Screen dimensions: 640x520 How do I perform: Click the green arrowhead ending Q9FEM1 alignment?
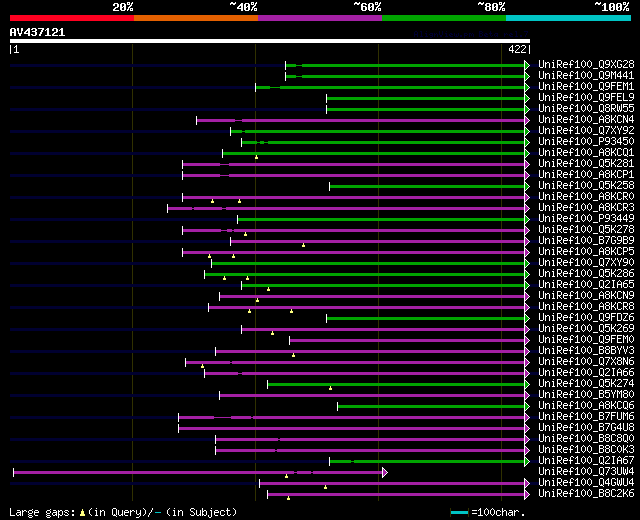point(527,87)
